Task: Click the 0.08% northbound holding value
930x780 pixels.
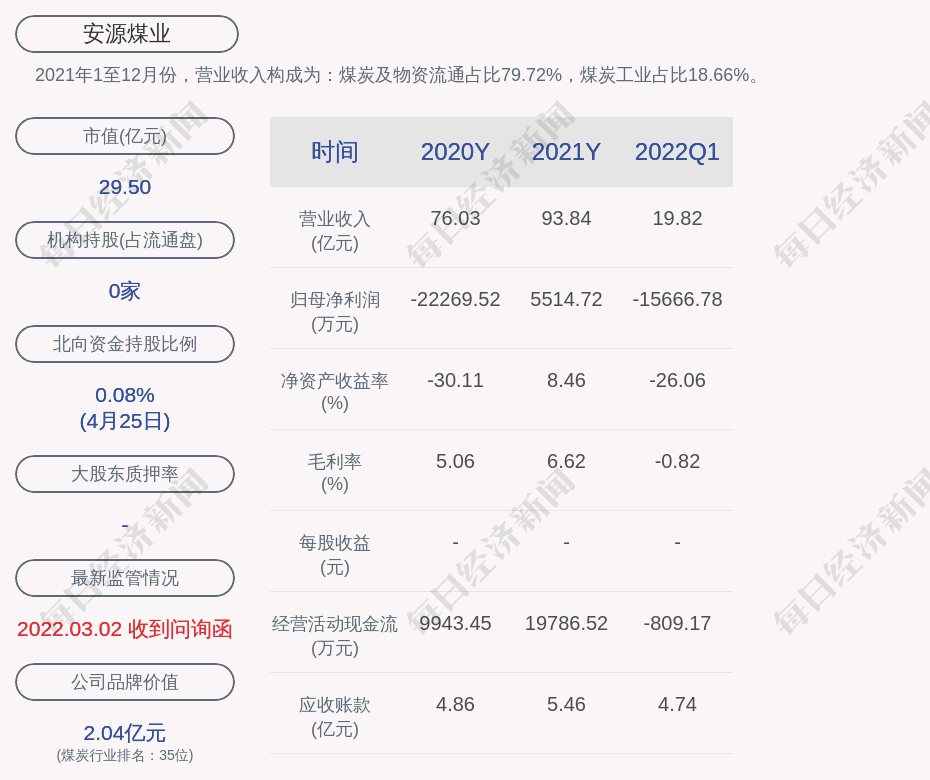Action: click(125, 395)
